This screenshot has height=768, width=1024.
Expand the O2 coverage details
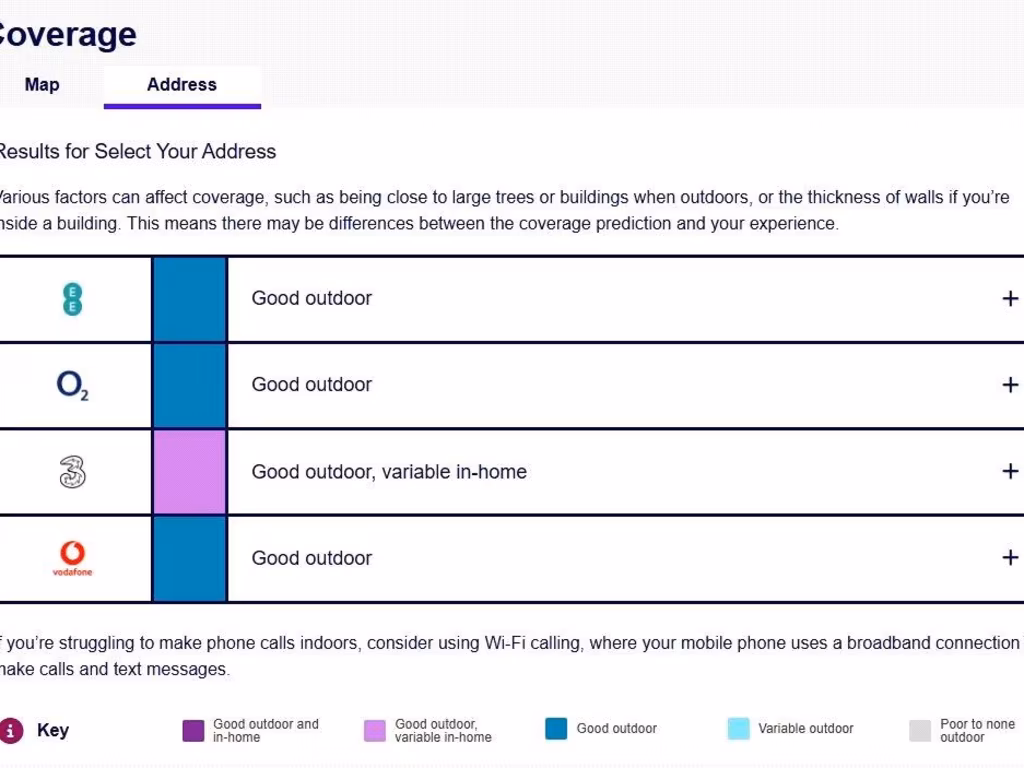1010,385
